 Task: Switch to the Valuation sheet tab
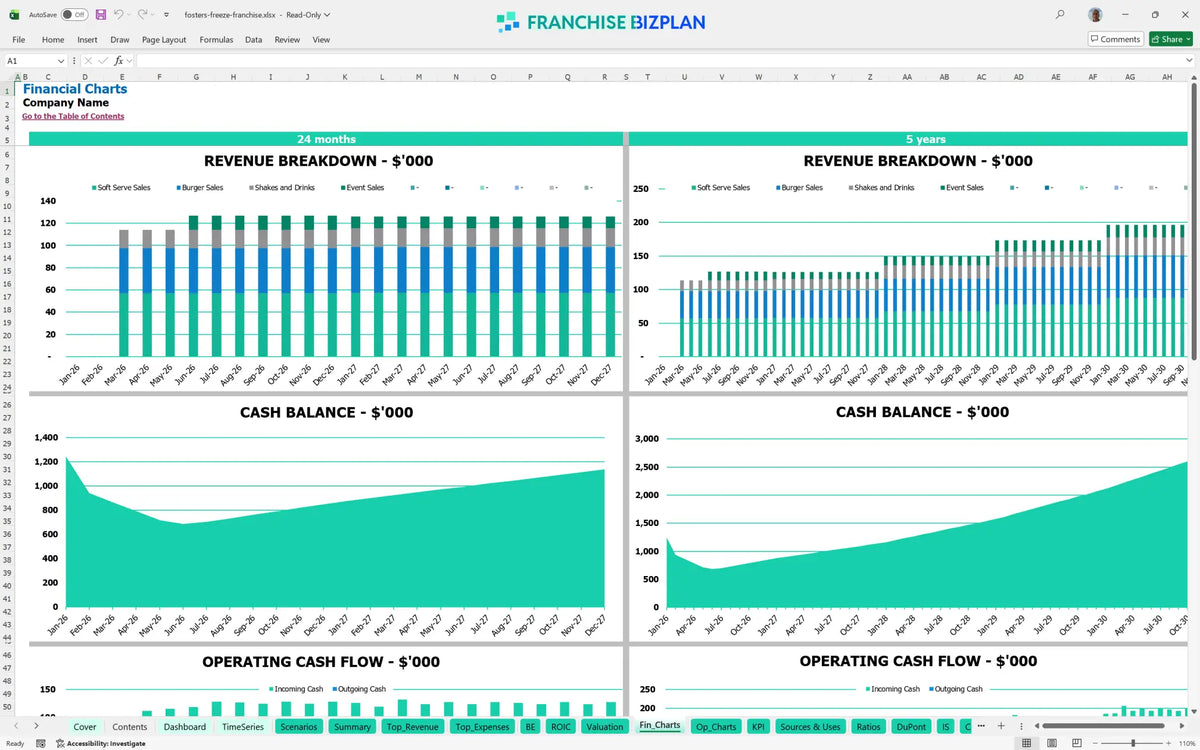pyautogui.click(x=605, y=727)
